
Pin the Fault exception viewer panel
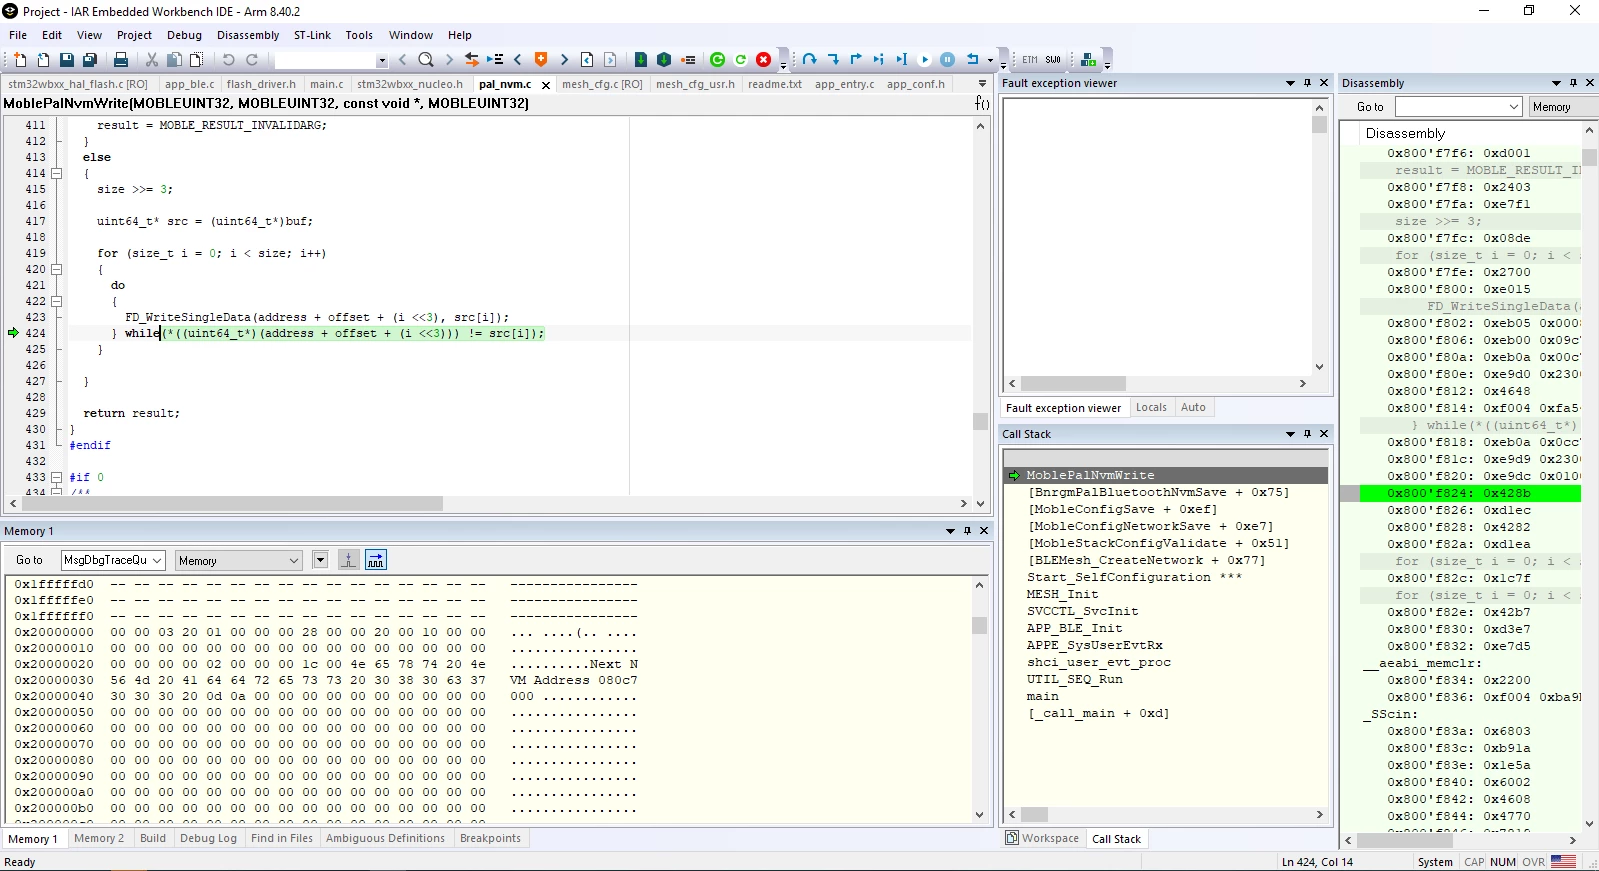(1307, 83)
